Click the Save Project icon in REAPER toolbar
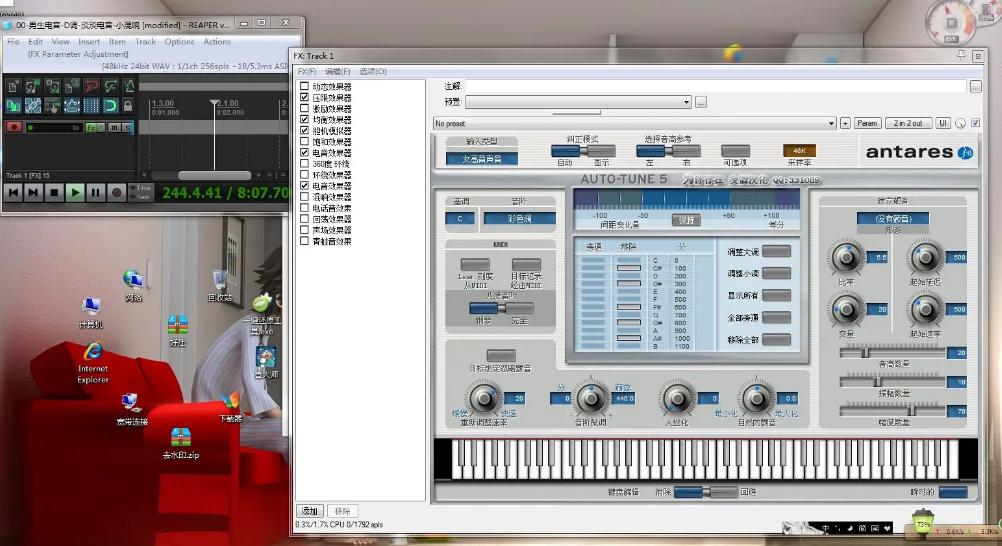This screenshot has width=1002, height=546. [52, 86]
